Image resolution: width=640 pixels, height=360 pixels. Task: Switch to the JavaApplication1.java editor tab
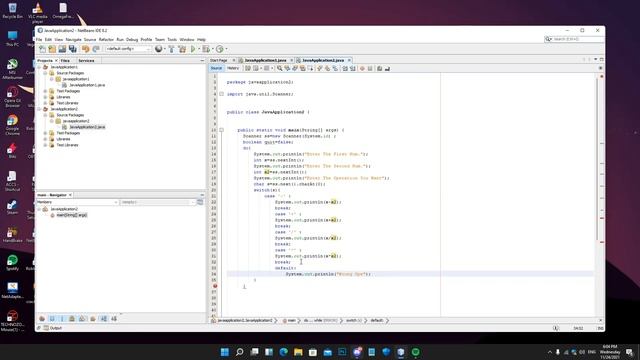(265, 60)
